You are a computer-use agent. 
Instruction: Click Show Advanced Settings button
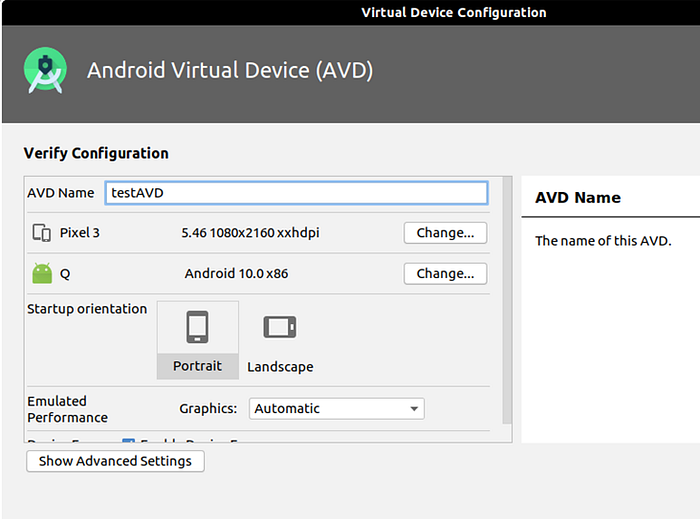click(115, 461)
